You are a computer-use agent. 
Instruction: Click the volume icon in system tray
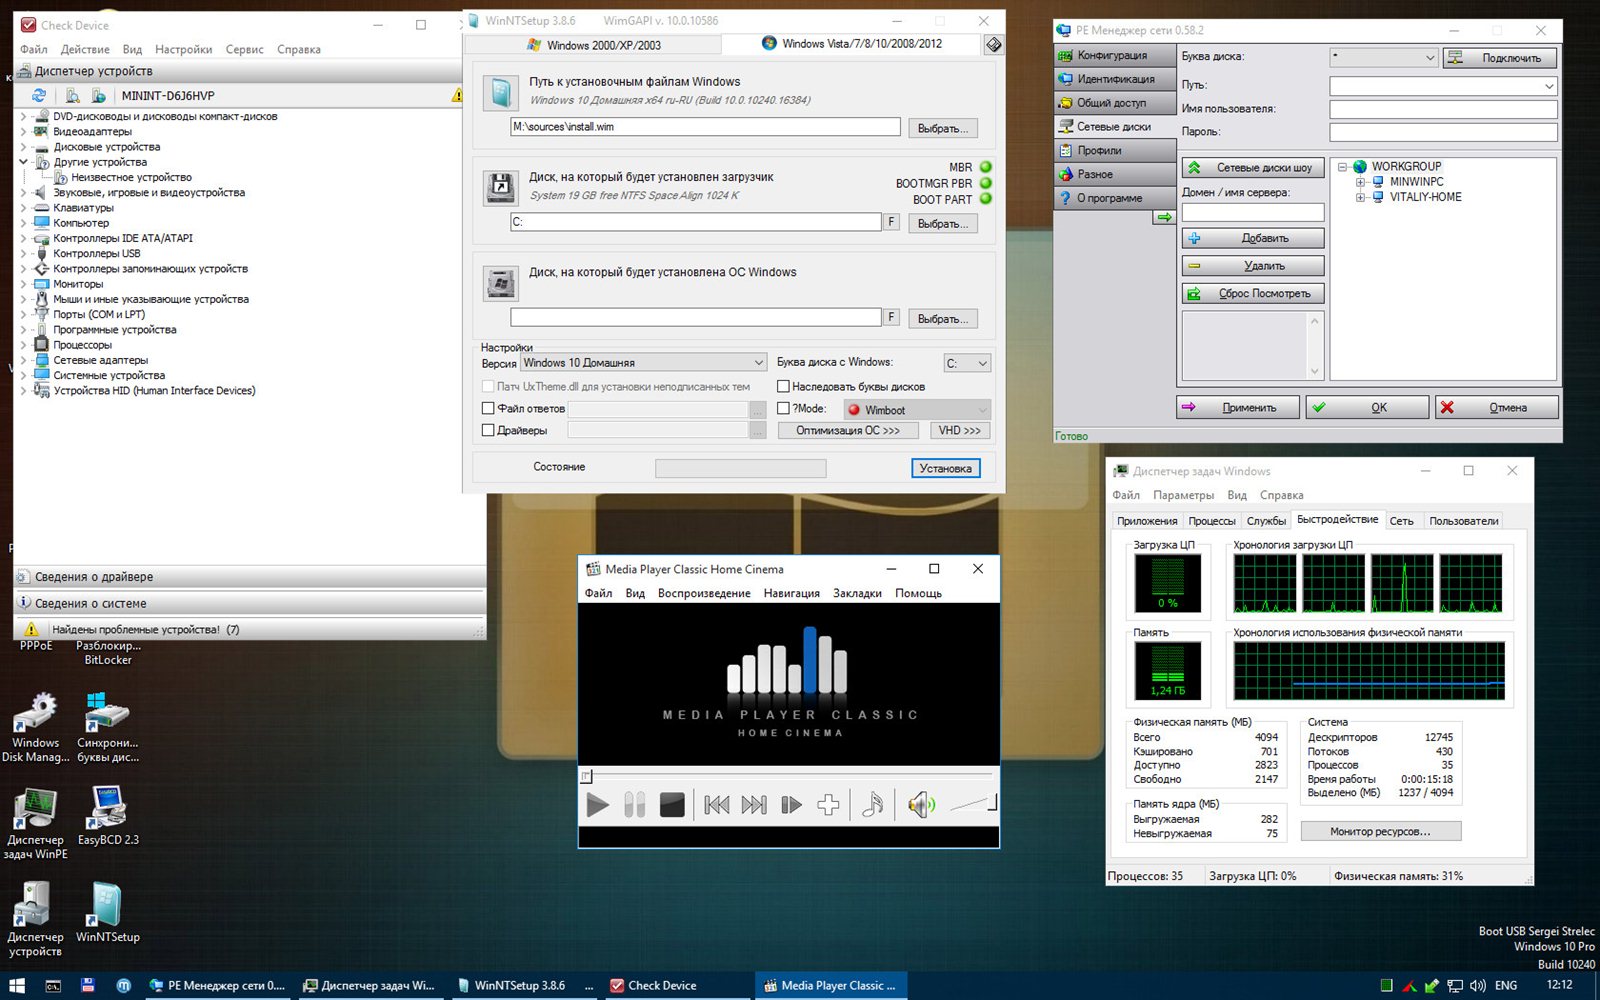point(1479,985)
